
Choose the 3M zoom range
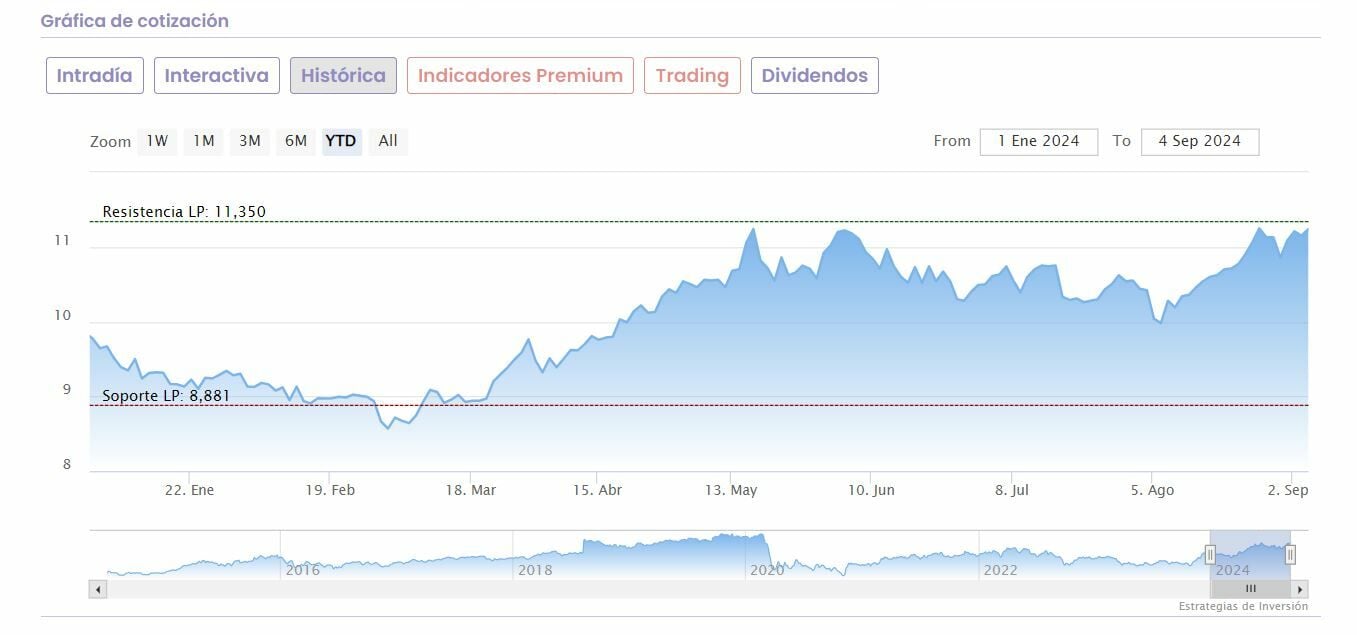pyautogui.click(x=250, y=141)
